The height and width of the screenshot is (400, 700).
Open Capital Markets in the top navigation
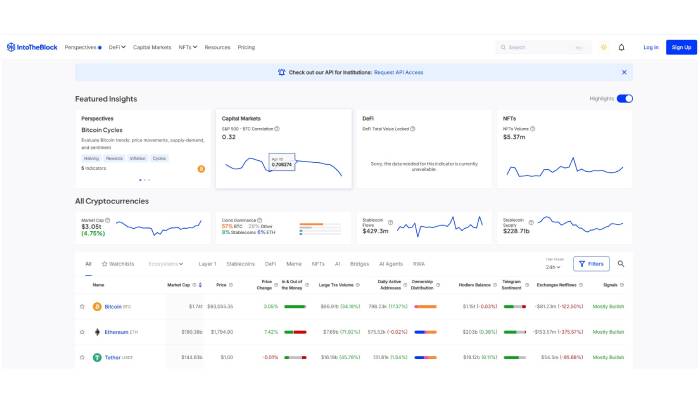tap(152, 47)
